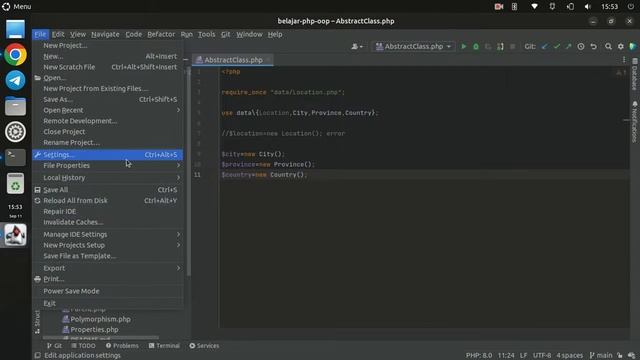Open system settings gear in dock
The image size is (640, 360).
(15, 132)
